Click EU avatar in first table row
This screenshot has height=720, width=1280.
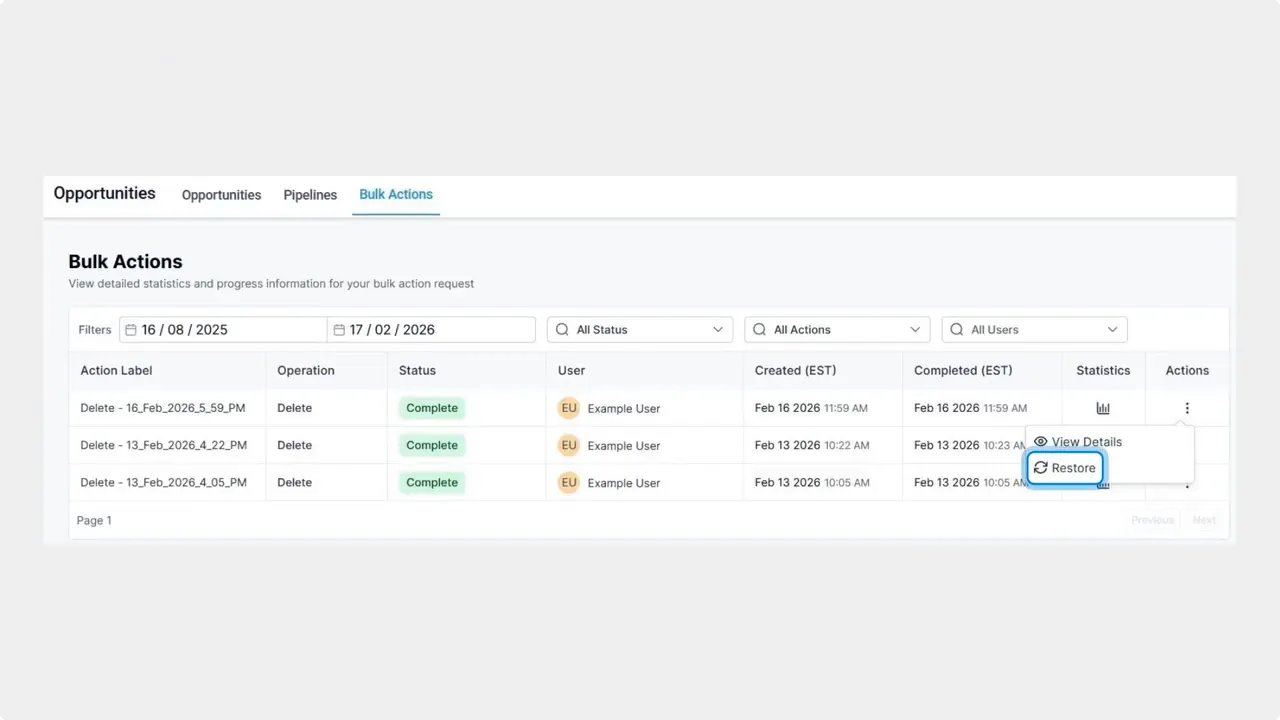click(569, 408)
